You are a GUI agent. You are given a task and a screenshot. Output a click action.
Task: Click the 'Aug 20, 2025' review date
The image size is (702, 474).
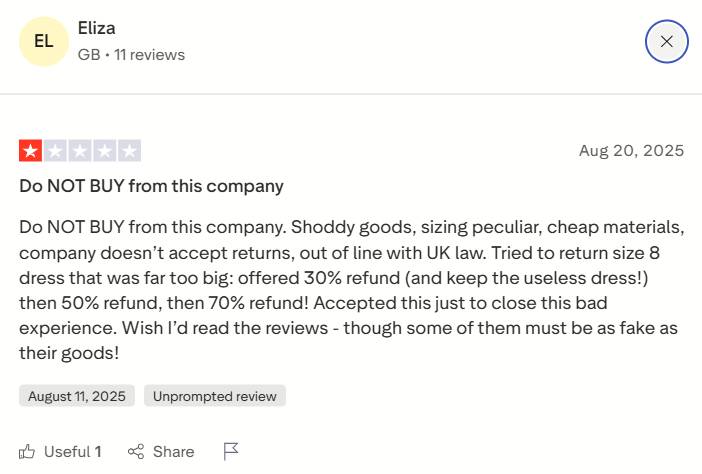pos(631,151)
